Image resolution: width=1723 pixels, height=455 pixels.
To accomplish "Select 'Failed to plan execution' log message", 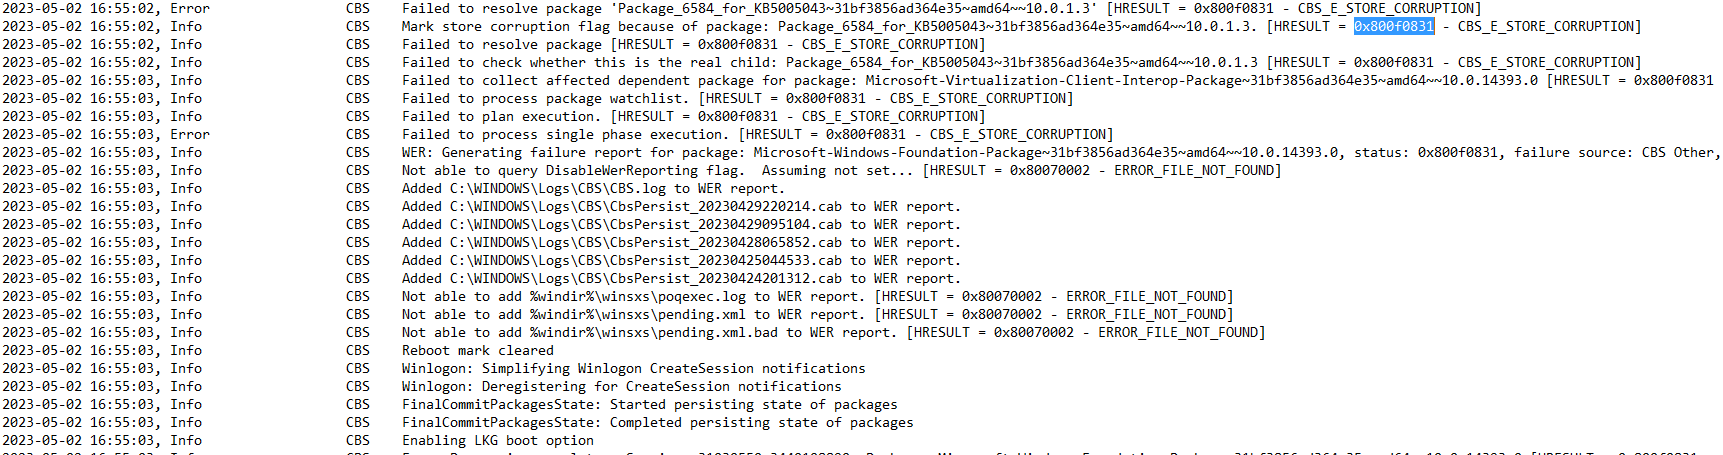I will [693, 116].
